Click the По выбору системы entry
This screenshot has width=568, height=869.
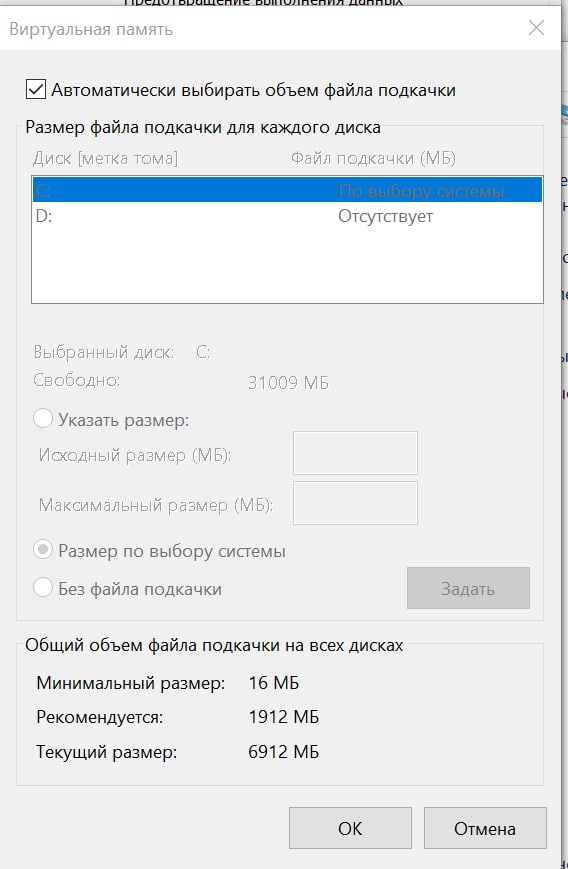[x=421, y=191]
